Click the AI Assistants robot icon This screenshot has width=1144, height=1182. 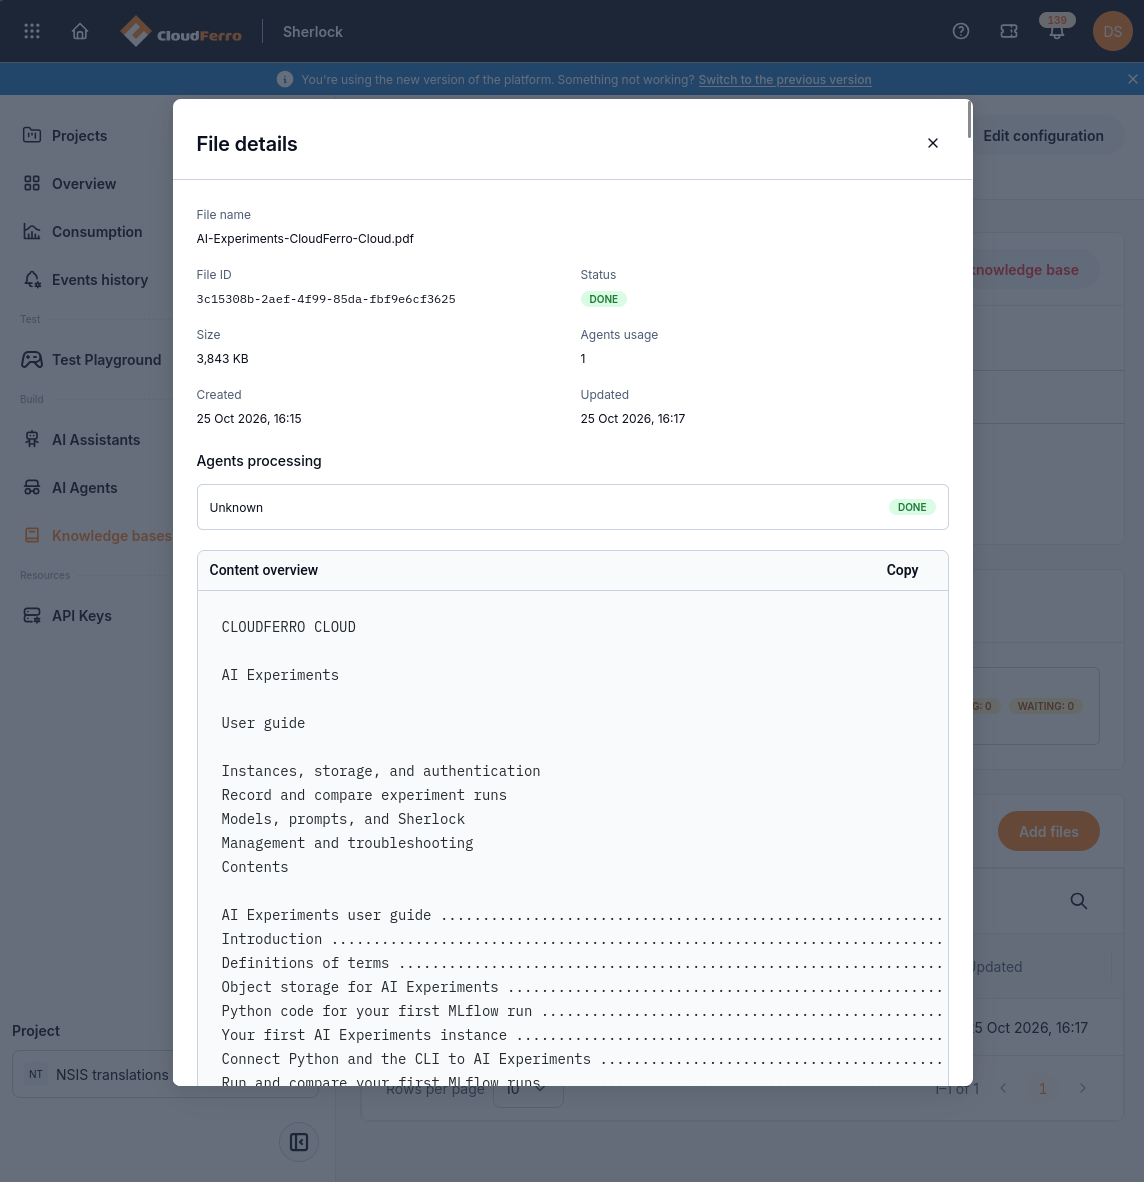pyautogui.click(x=32, y=439)
